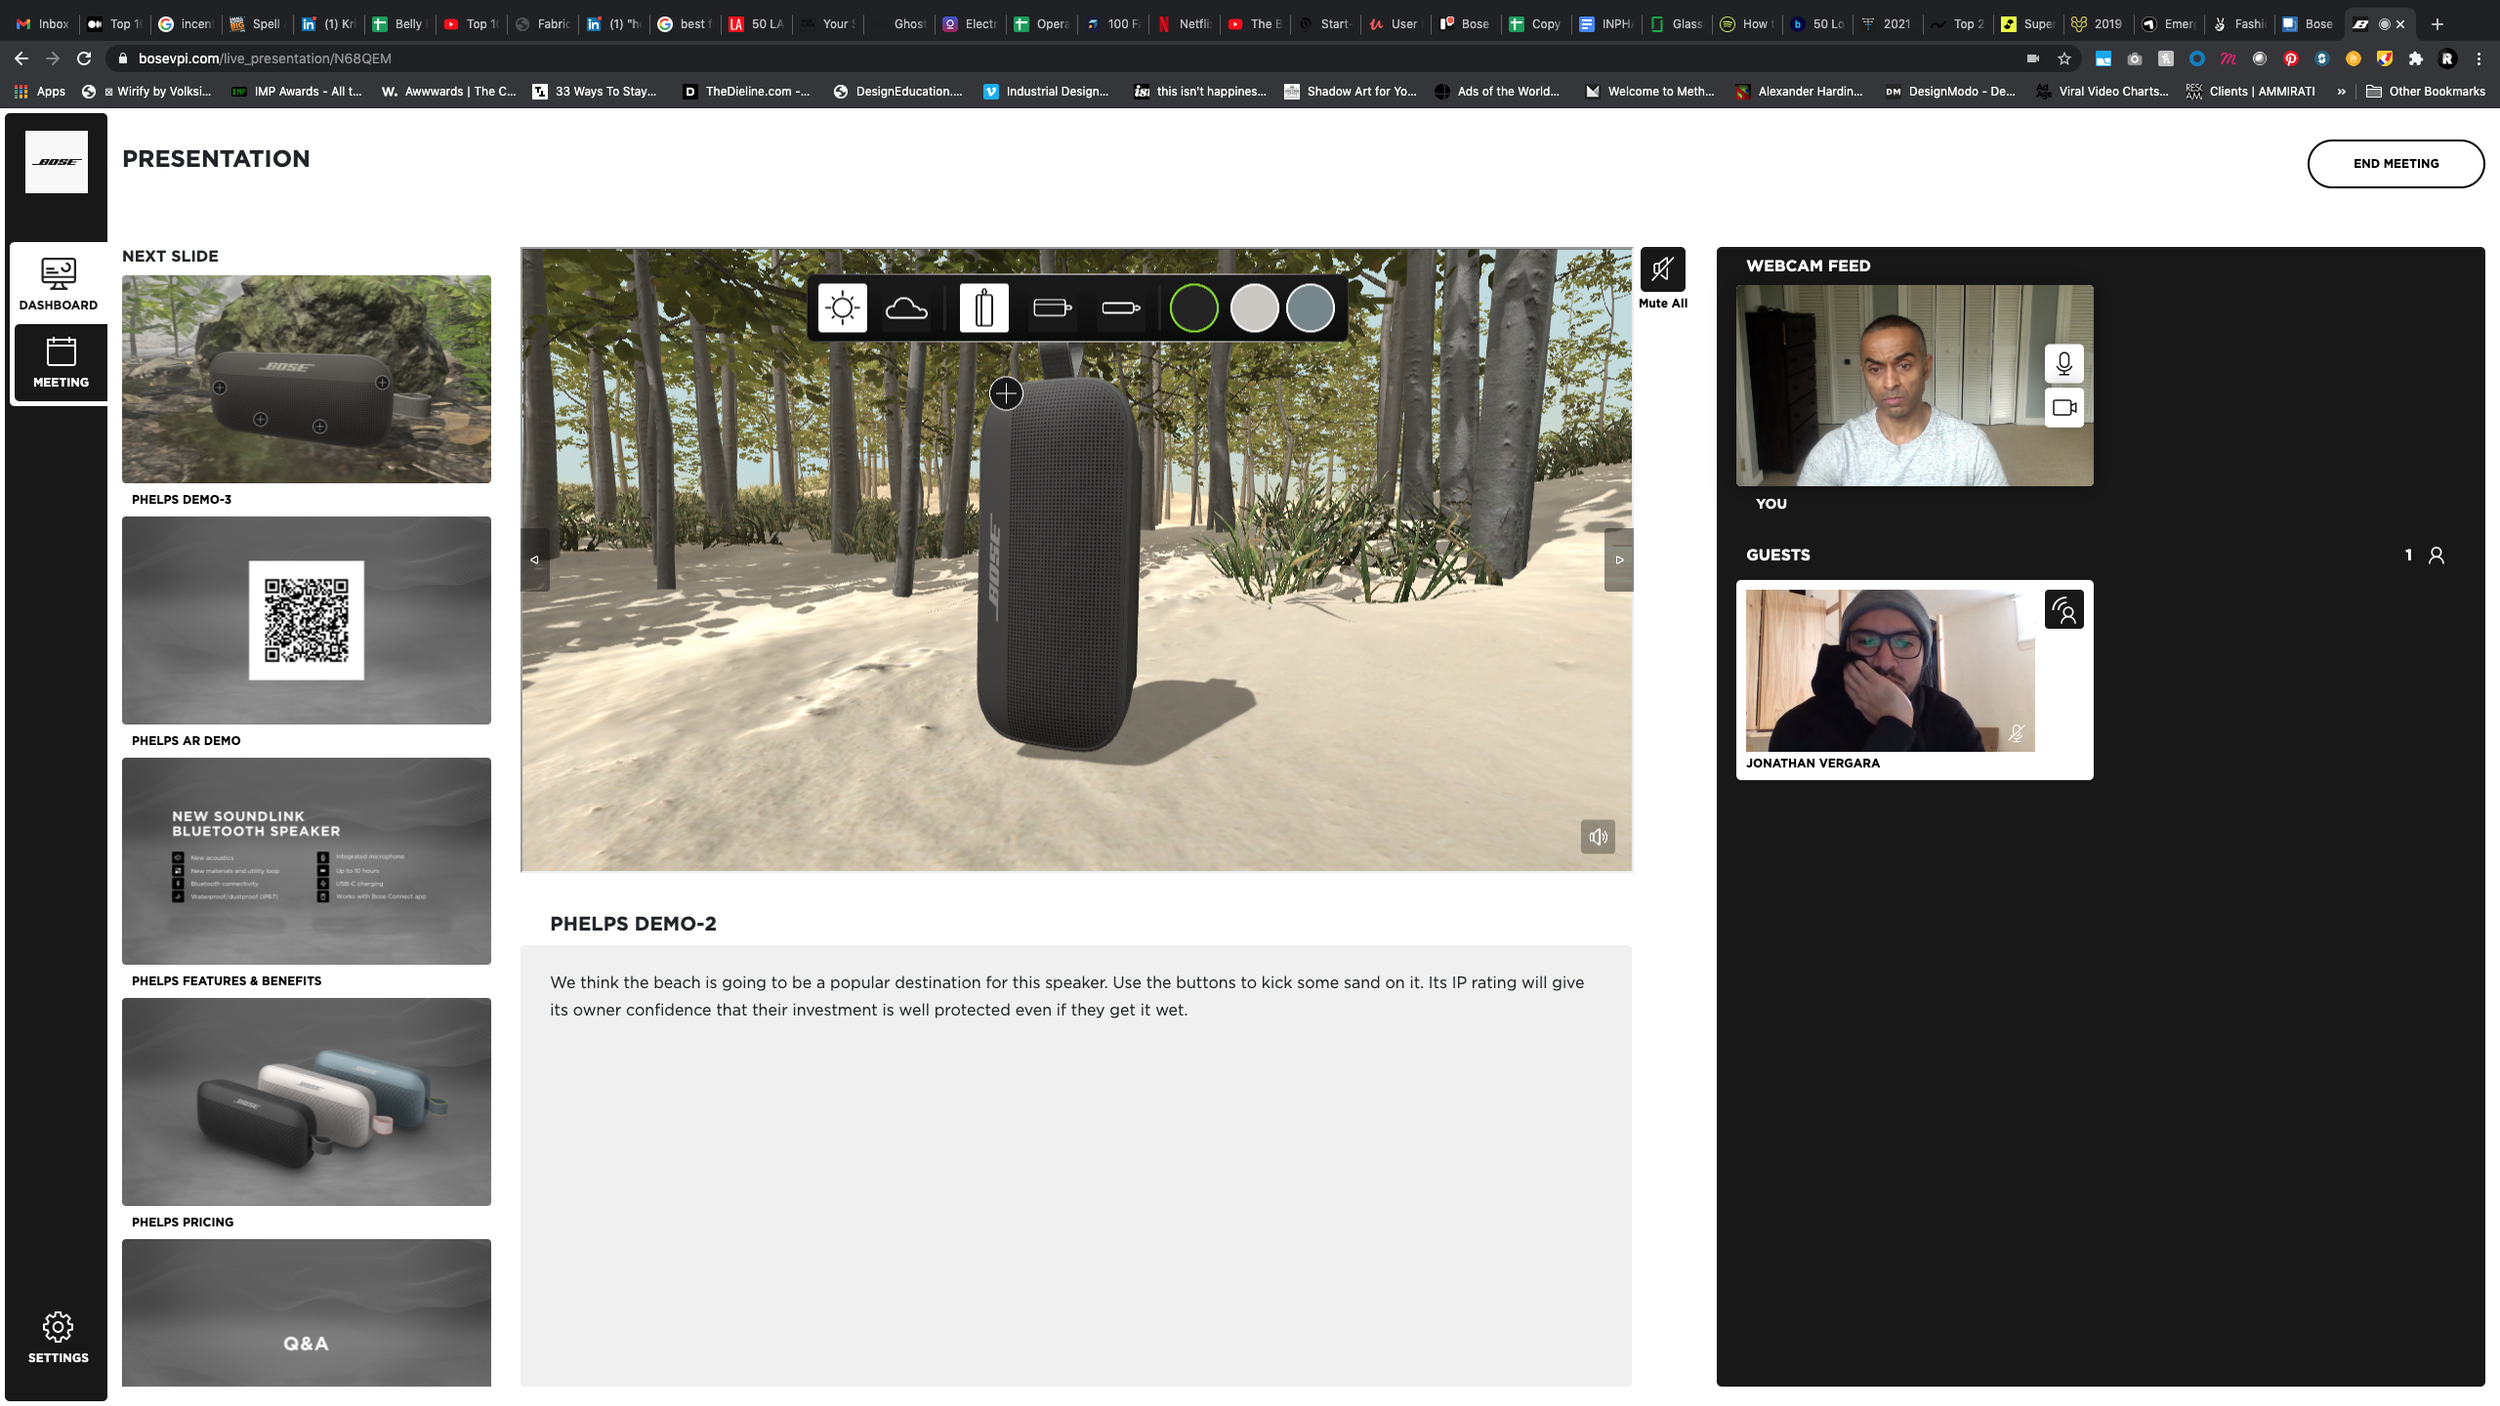Open Settings from sidebar
The width and height of the screenshot is (2500, 1406).
click(x=58, y=1337)
